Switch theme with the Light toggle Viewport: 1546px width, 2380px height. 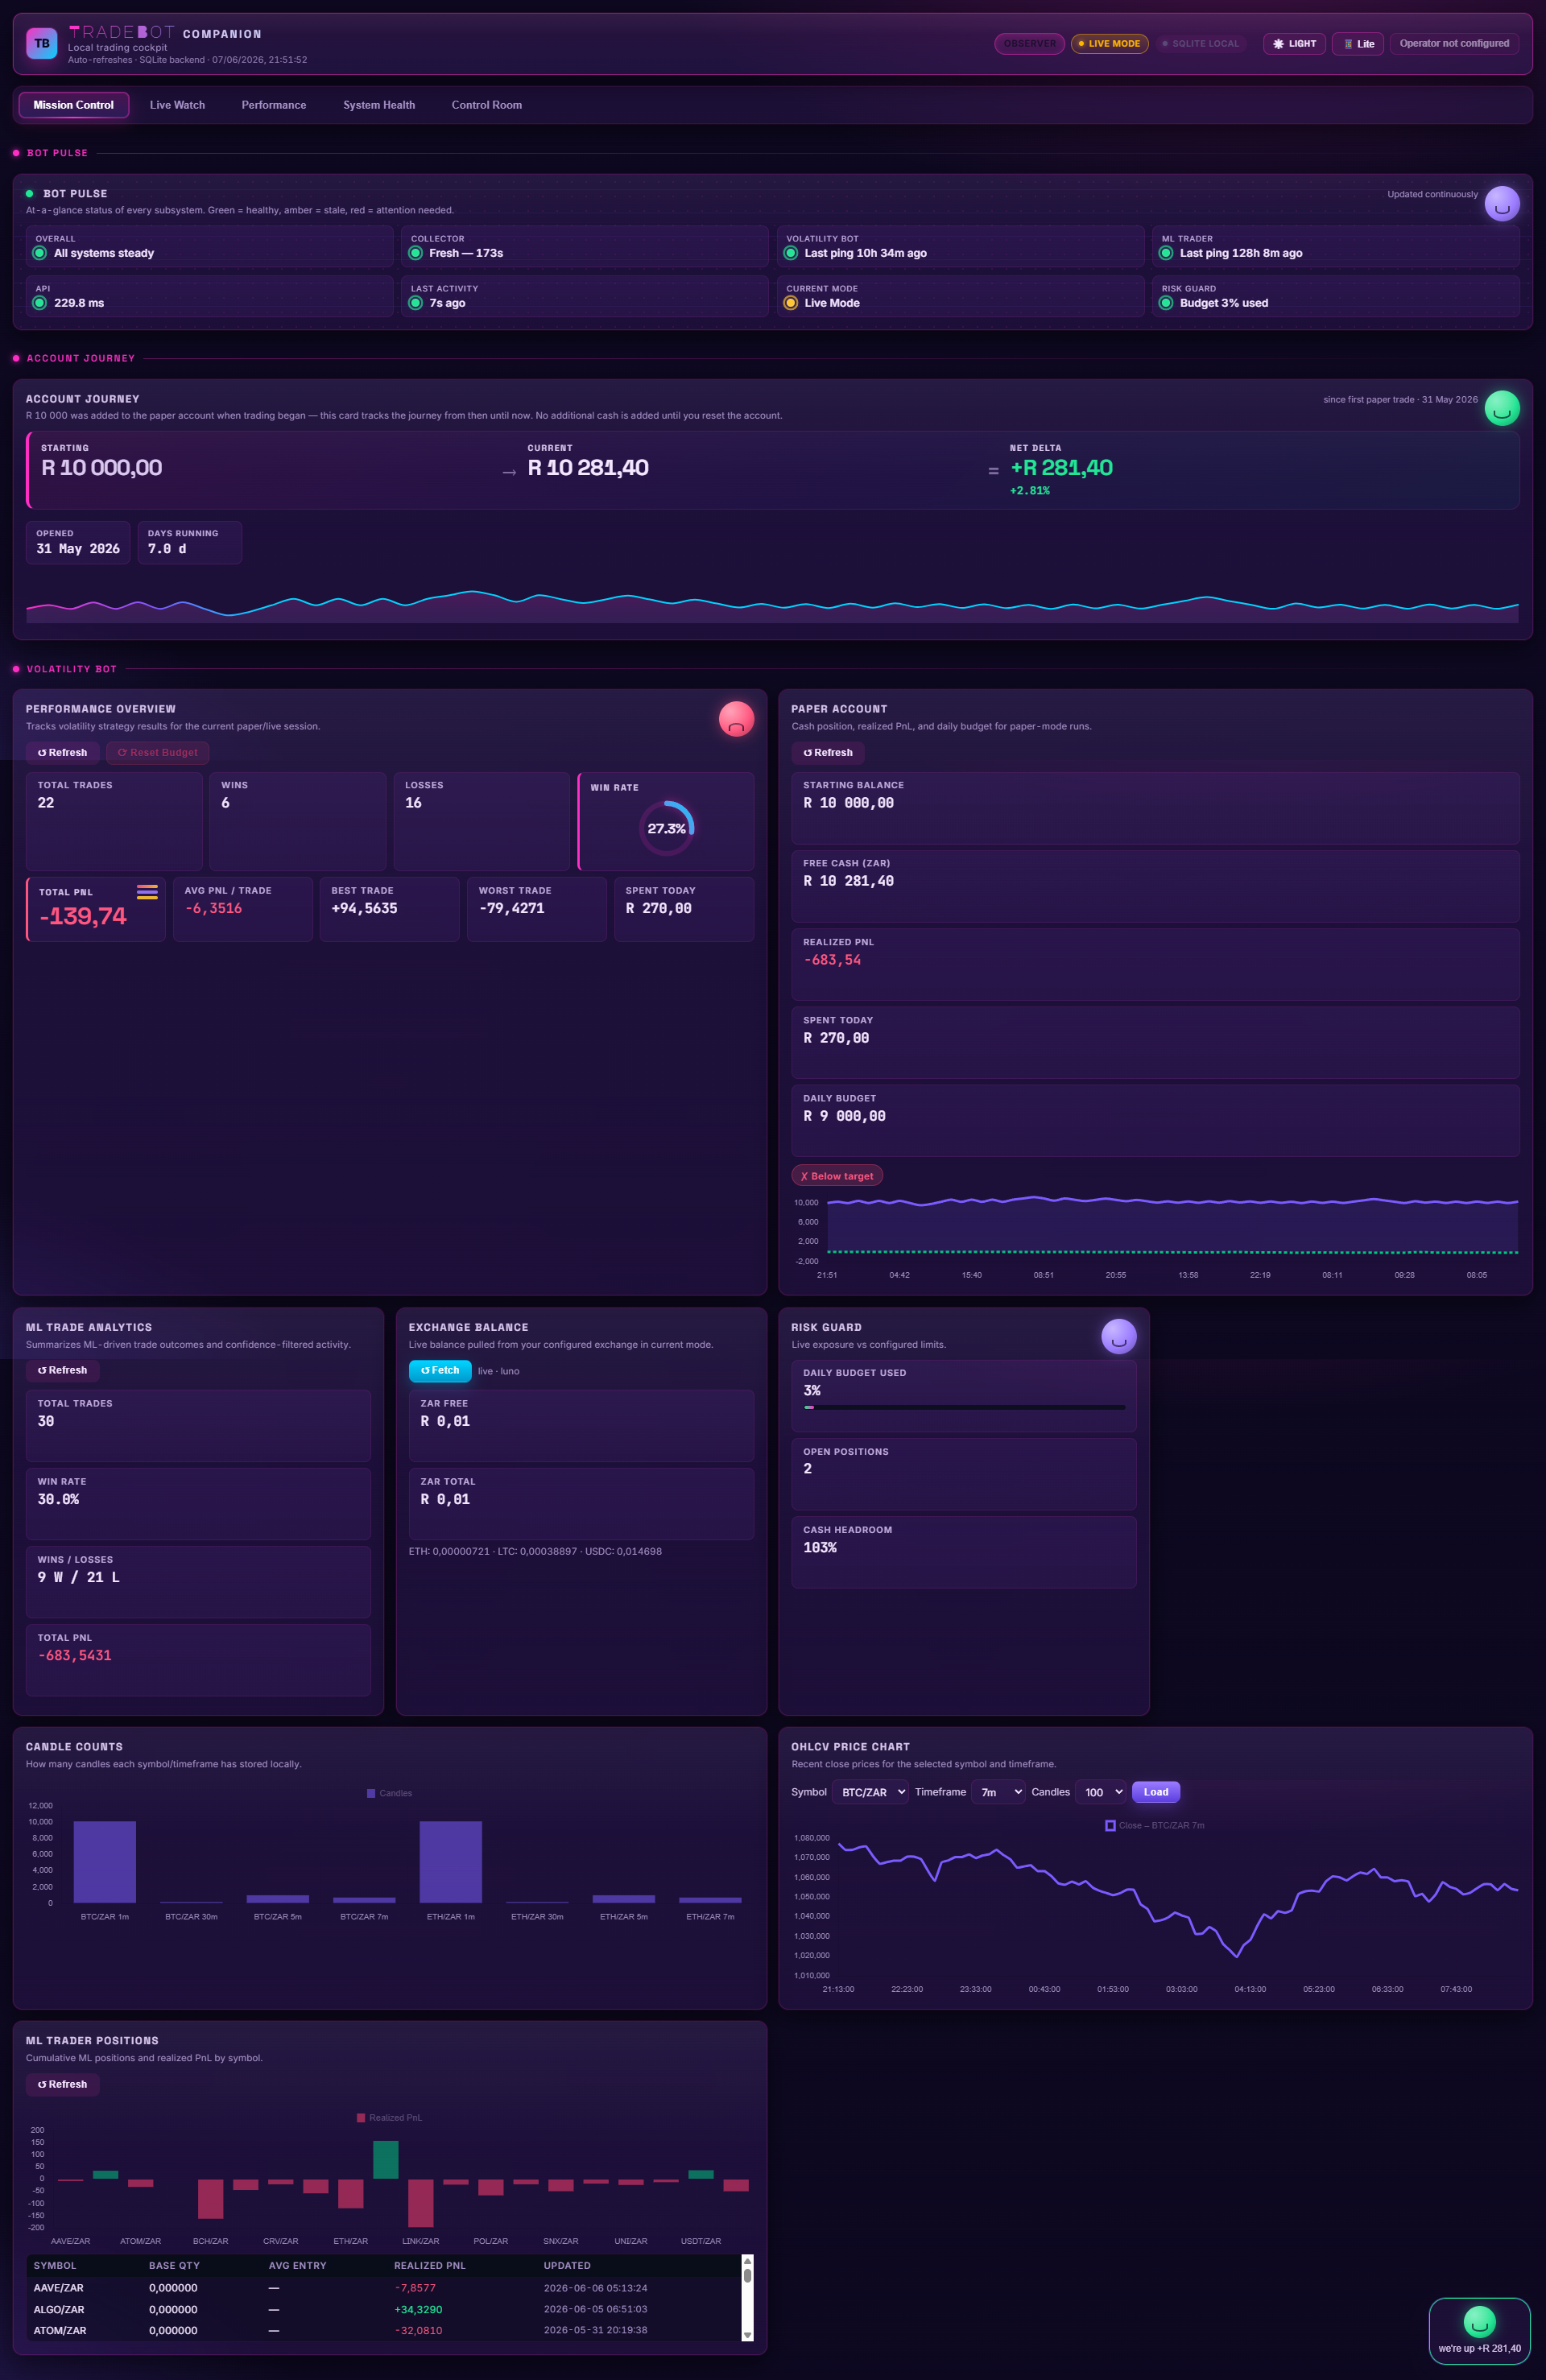[1294, 44]
